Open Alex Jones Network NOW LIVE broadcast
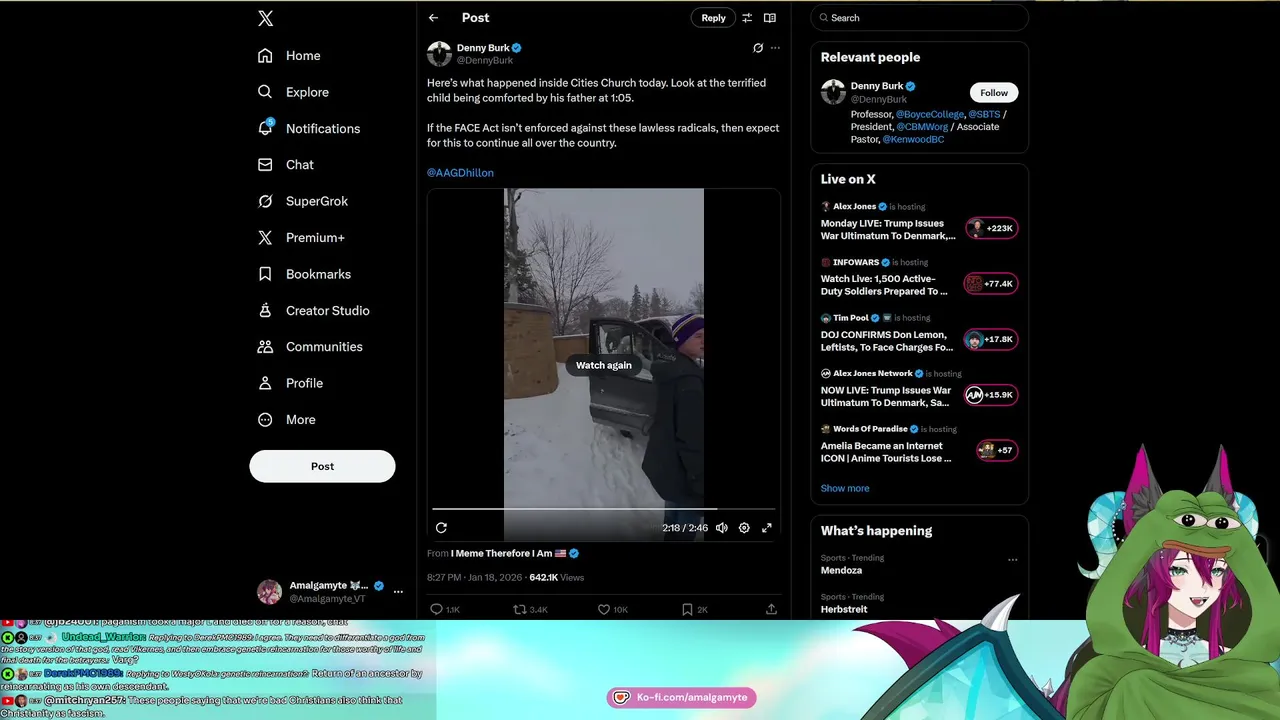 [886, 397]
